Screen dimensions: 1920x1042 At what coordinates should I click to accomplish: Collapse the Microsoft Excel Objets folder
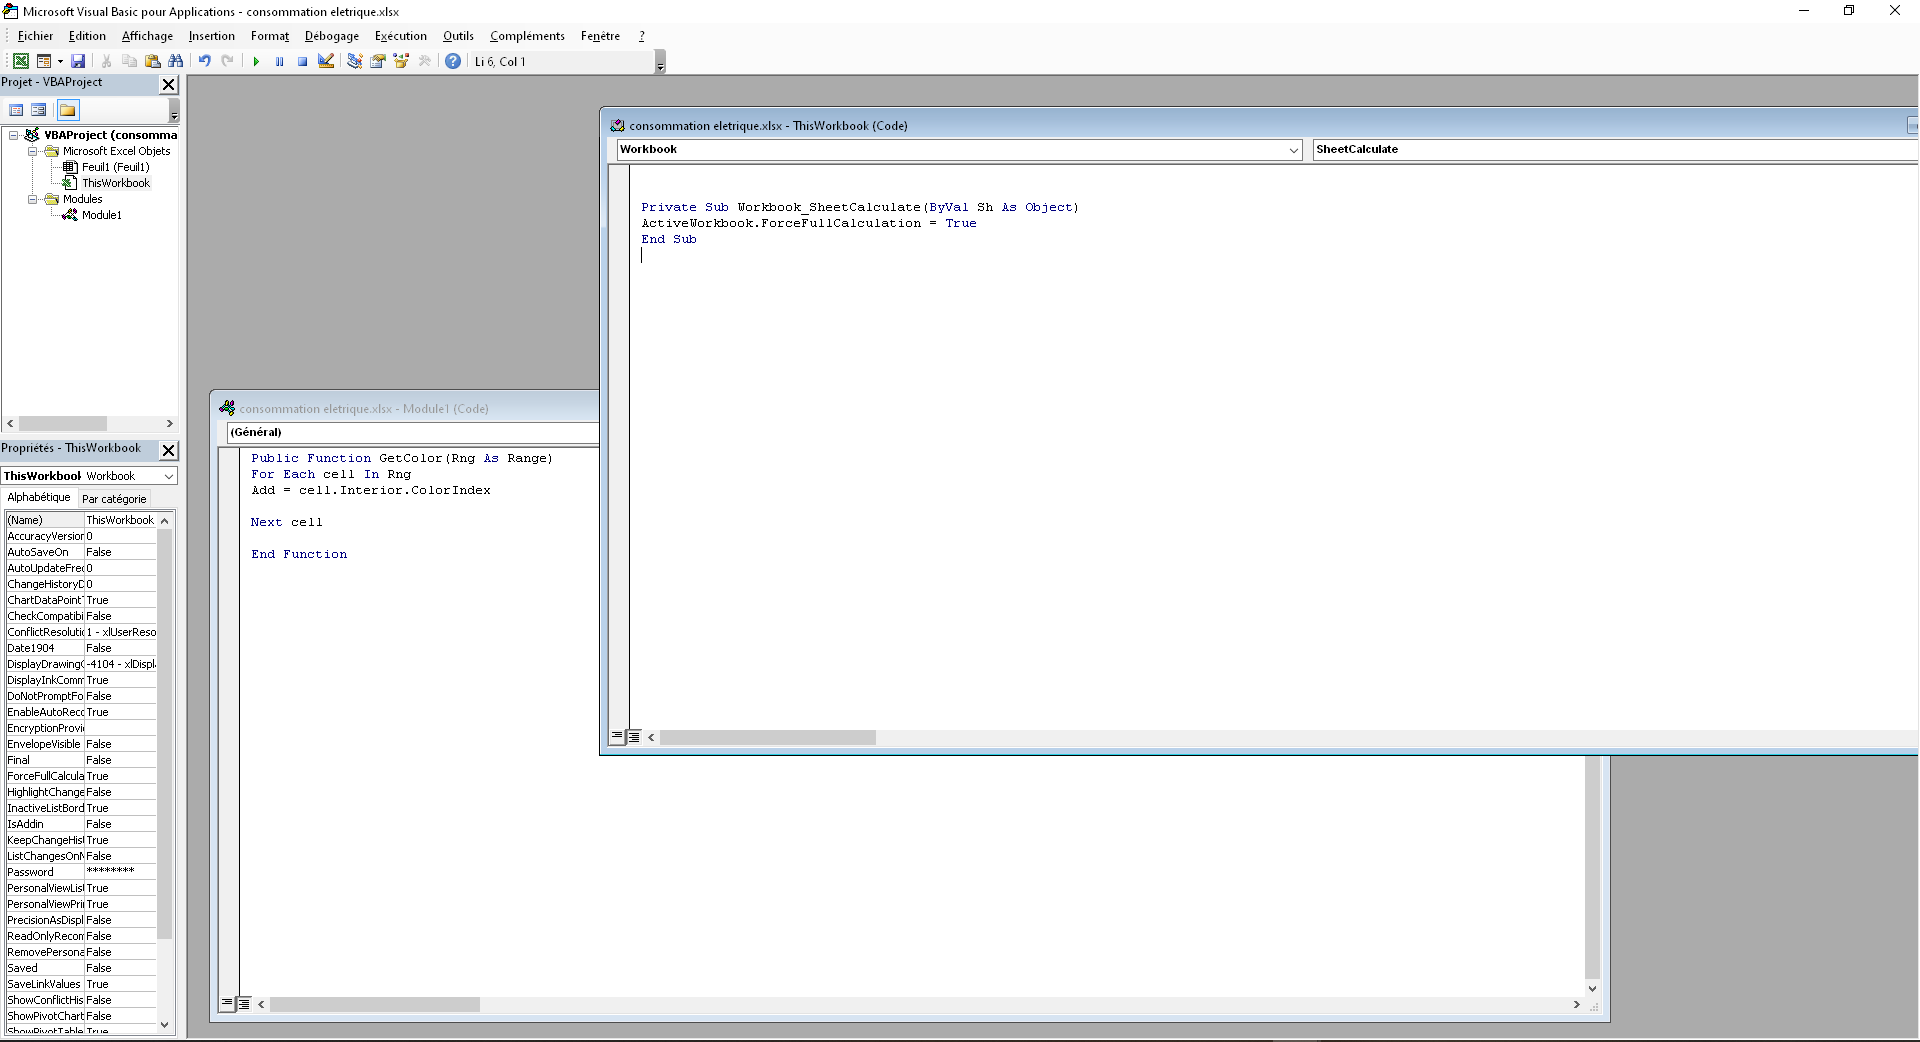(33, 151)
